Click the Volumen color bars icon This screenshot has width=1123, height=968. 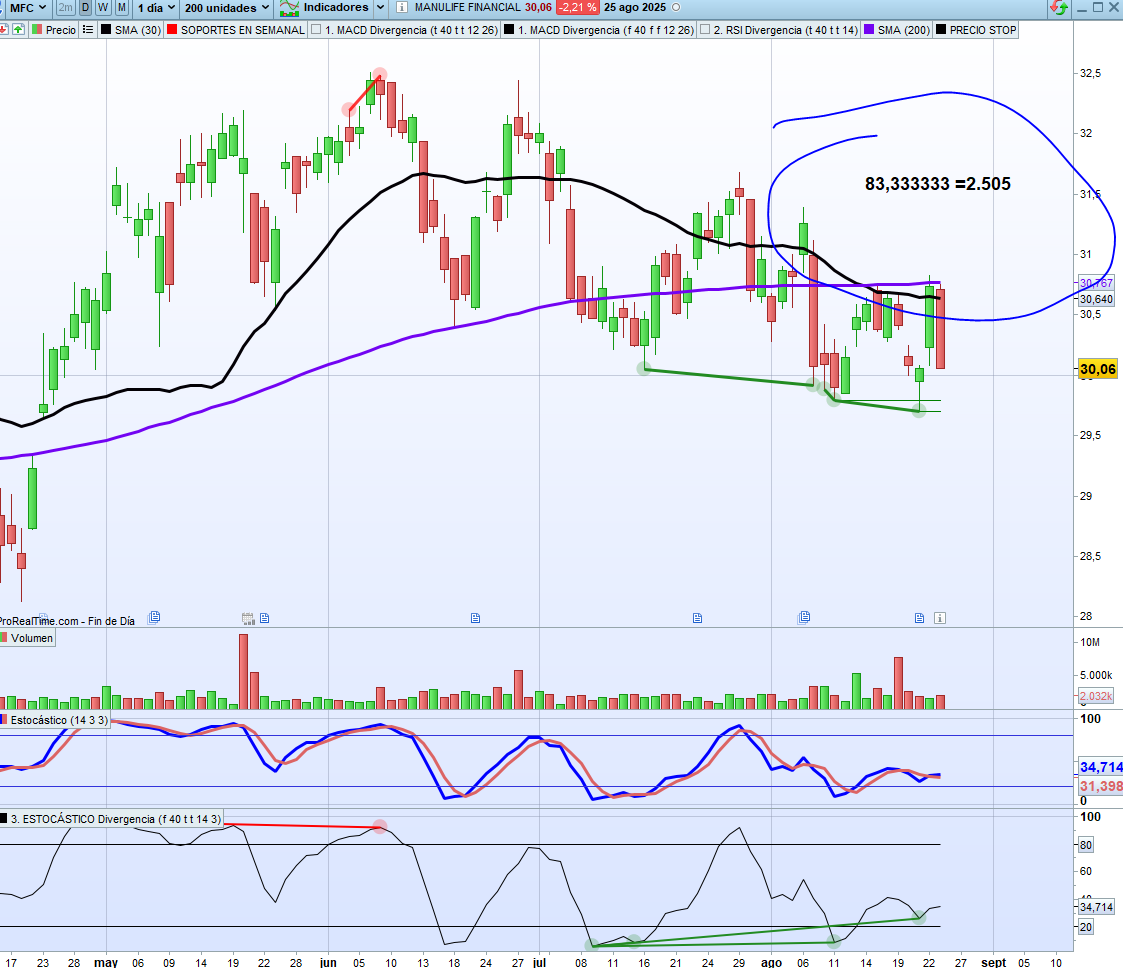[x=4, y=638]
